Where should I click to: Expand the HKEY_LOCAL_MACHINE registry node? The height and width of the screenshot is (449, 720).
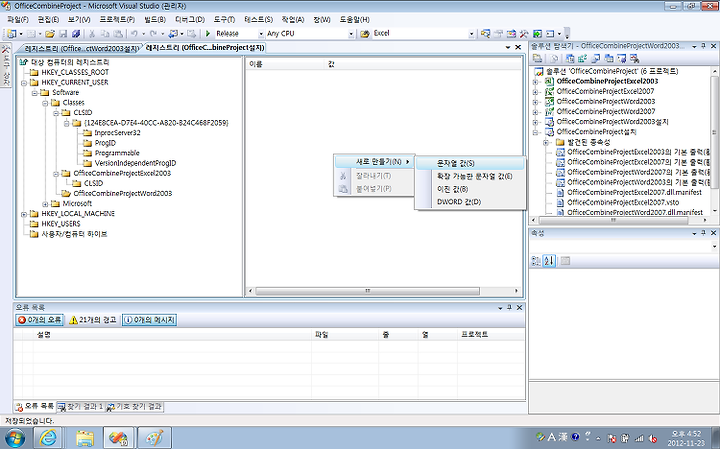[x=24, y=214]
